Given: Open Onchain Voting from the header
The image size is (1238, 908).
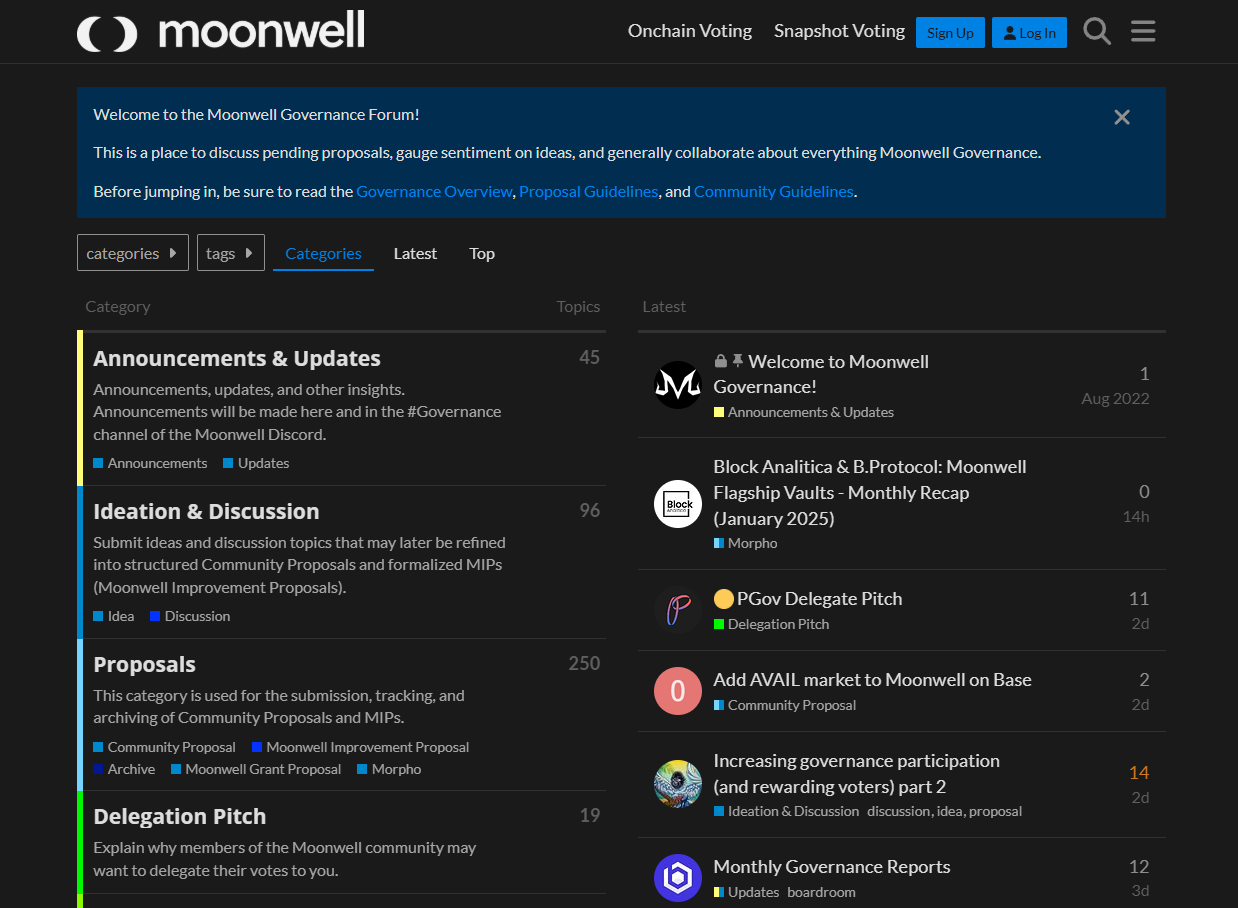Looking at the screenshot, I should click(x=690, y=31).
